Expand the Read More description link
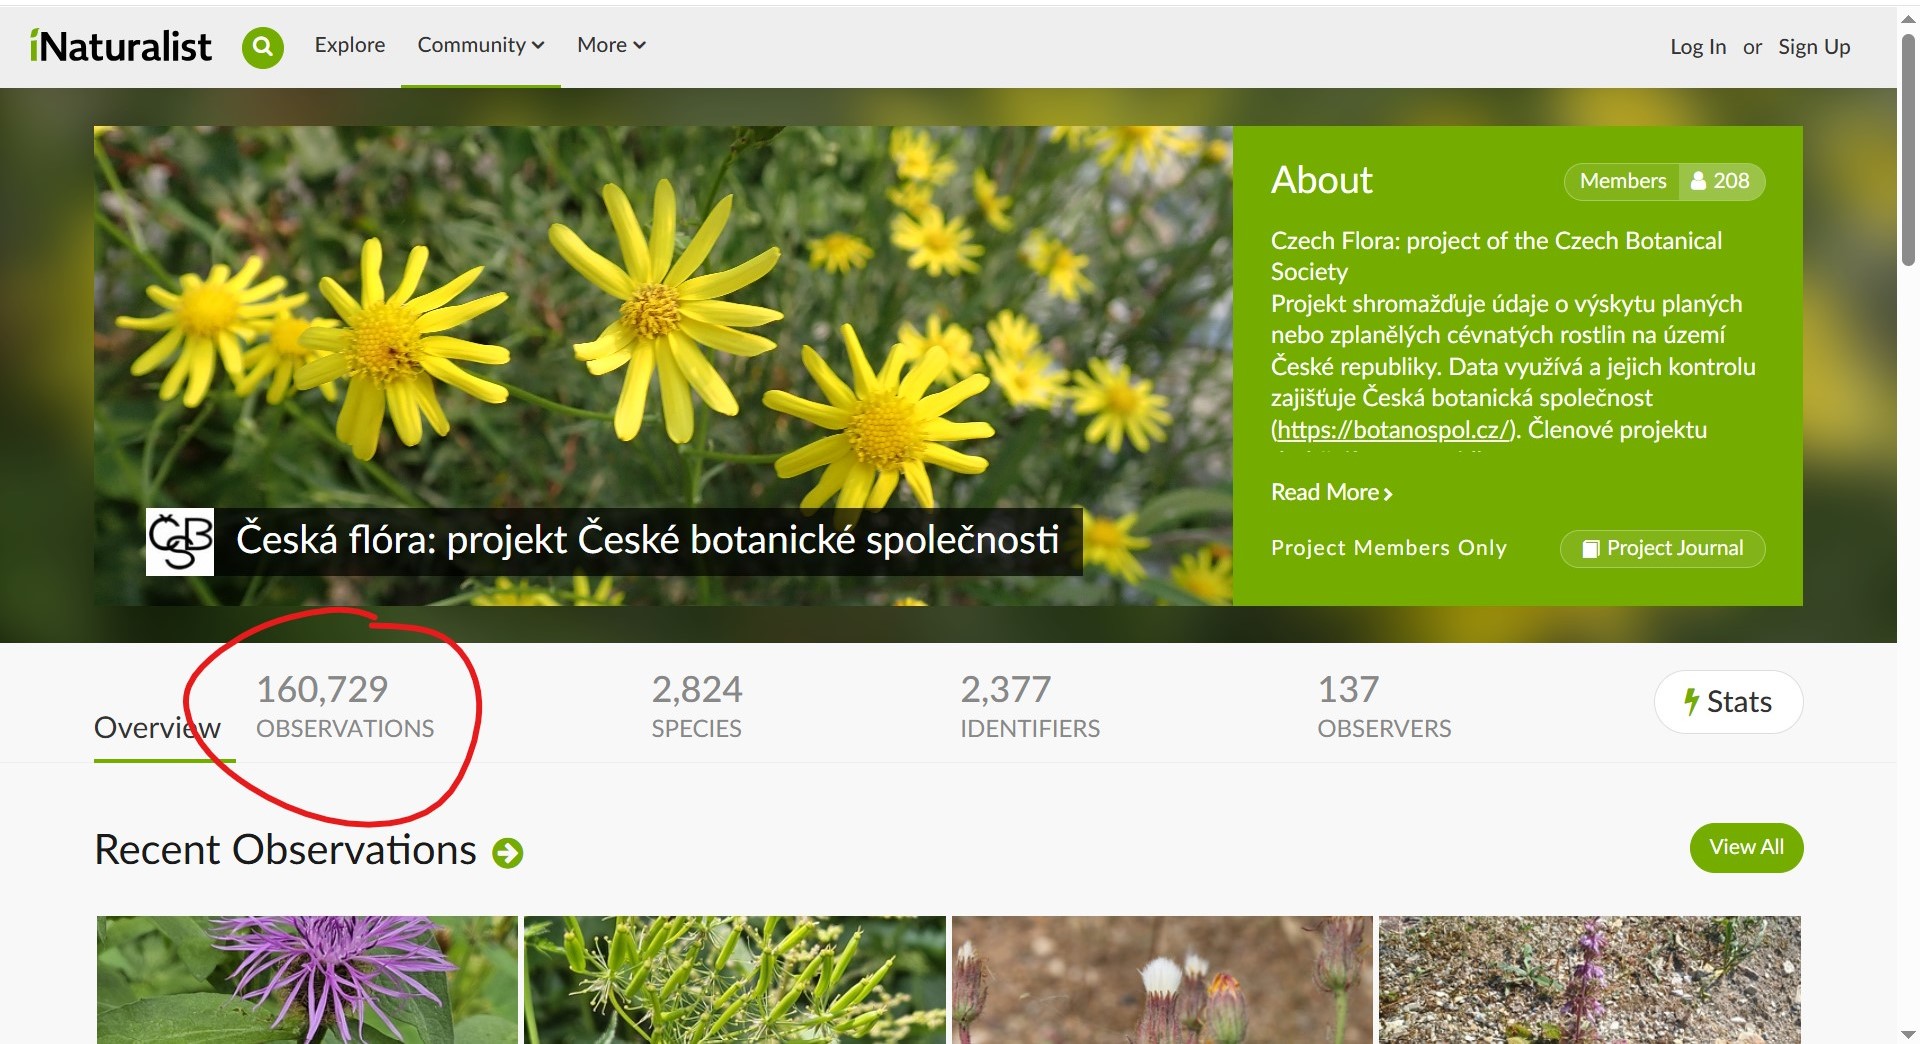This screenshot has width=1920, height=1044. tap(1332, 492)
